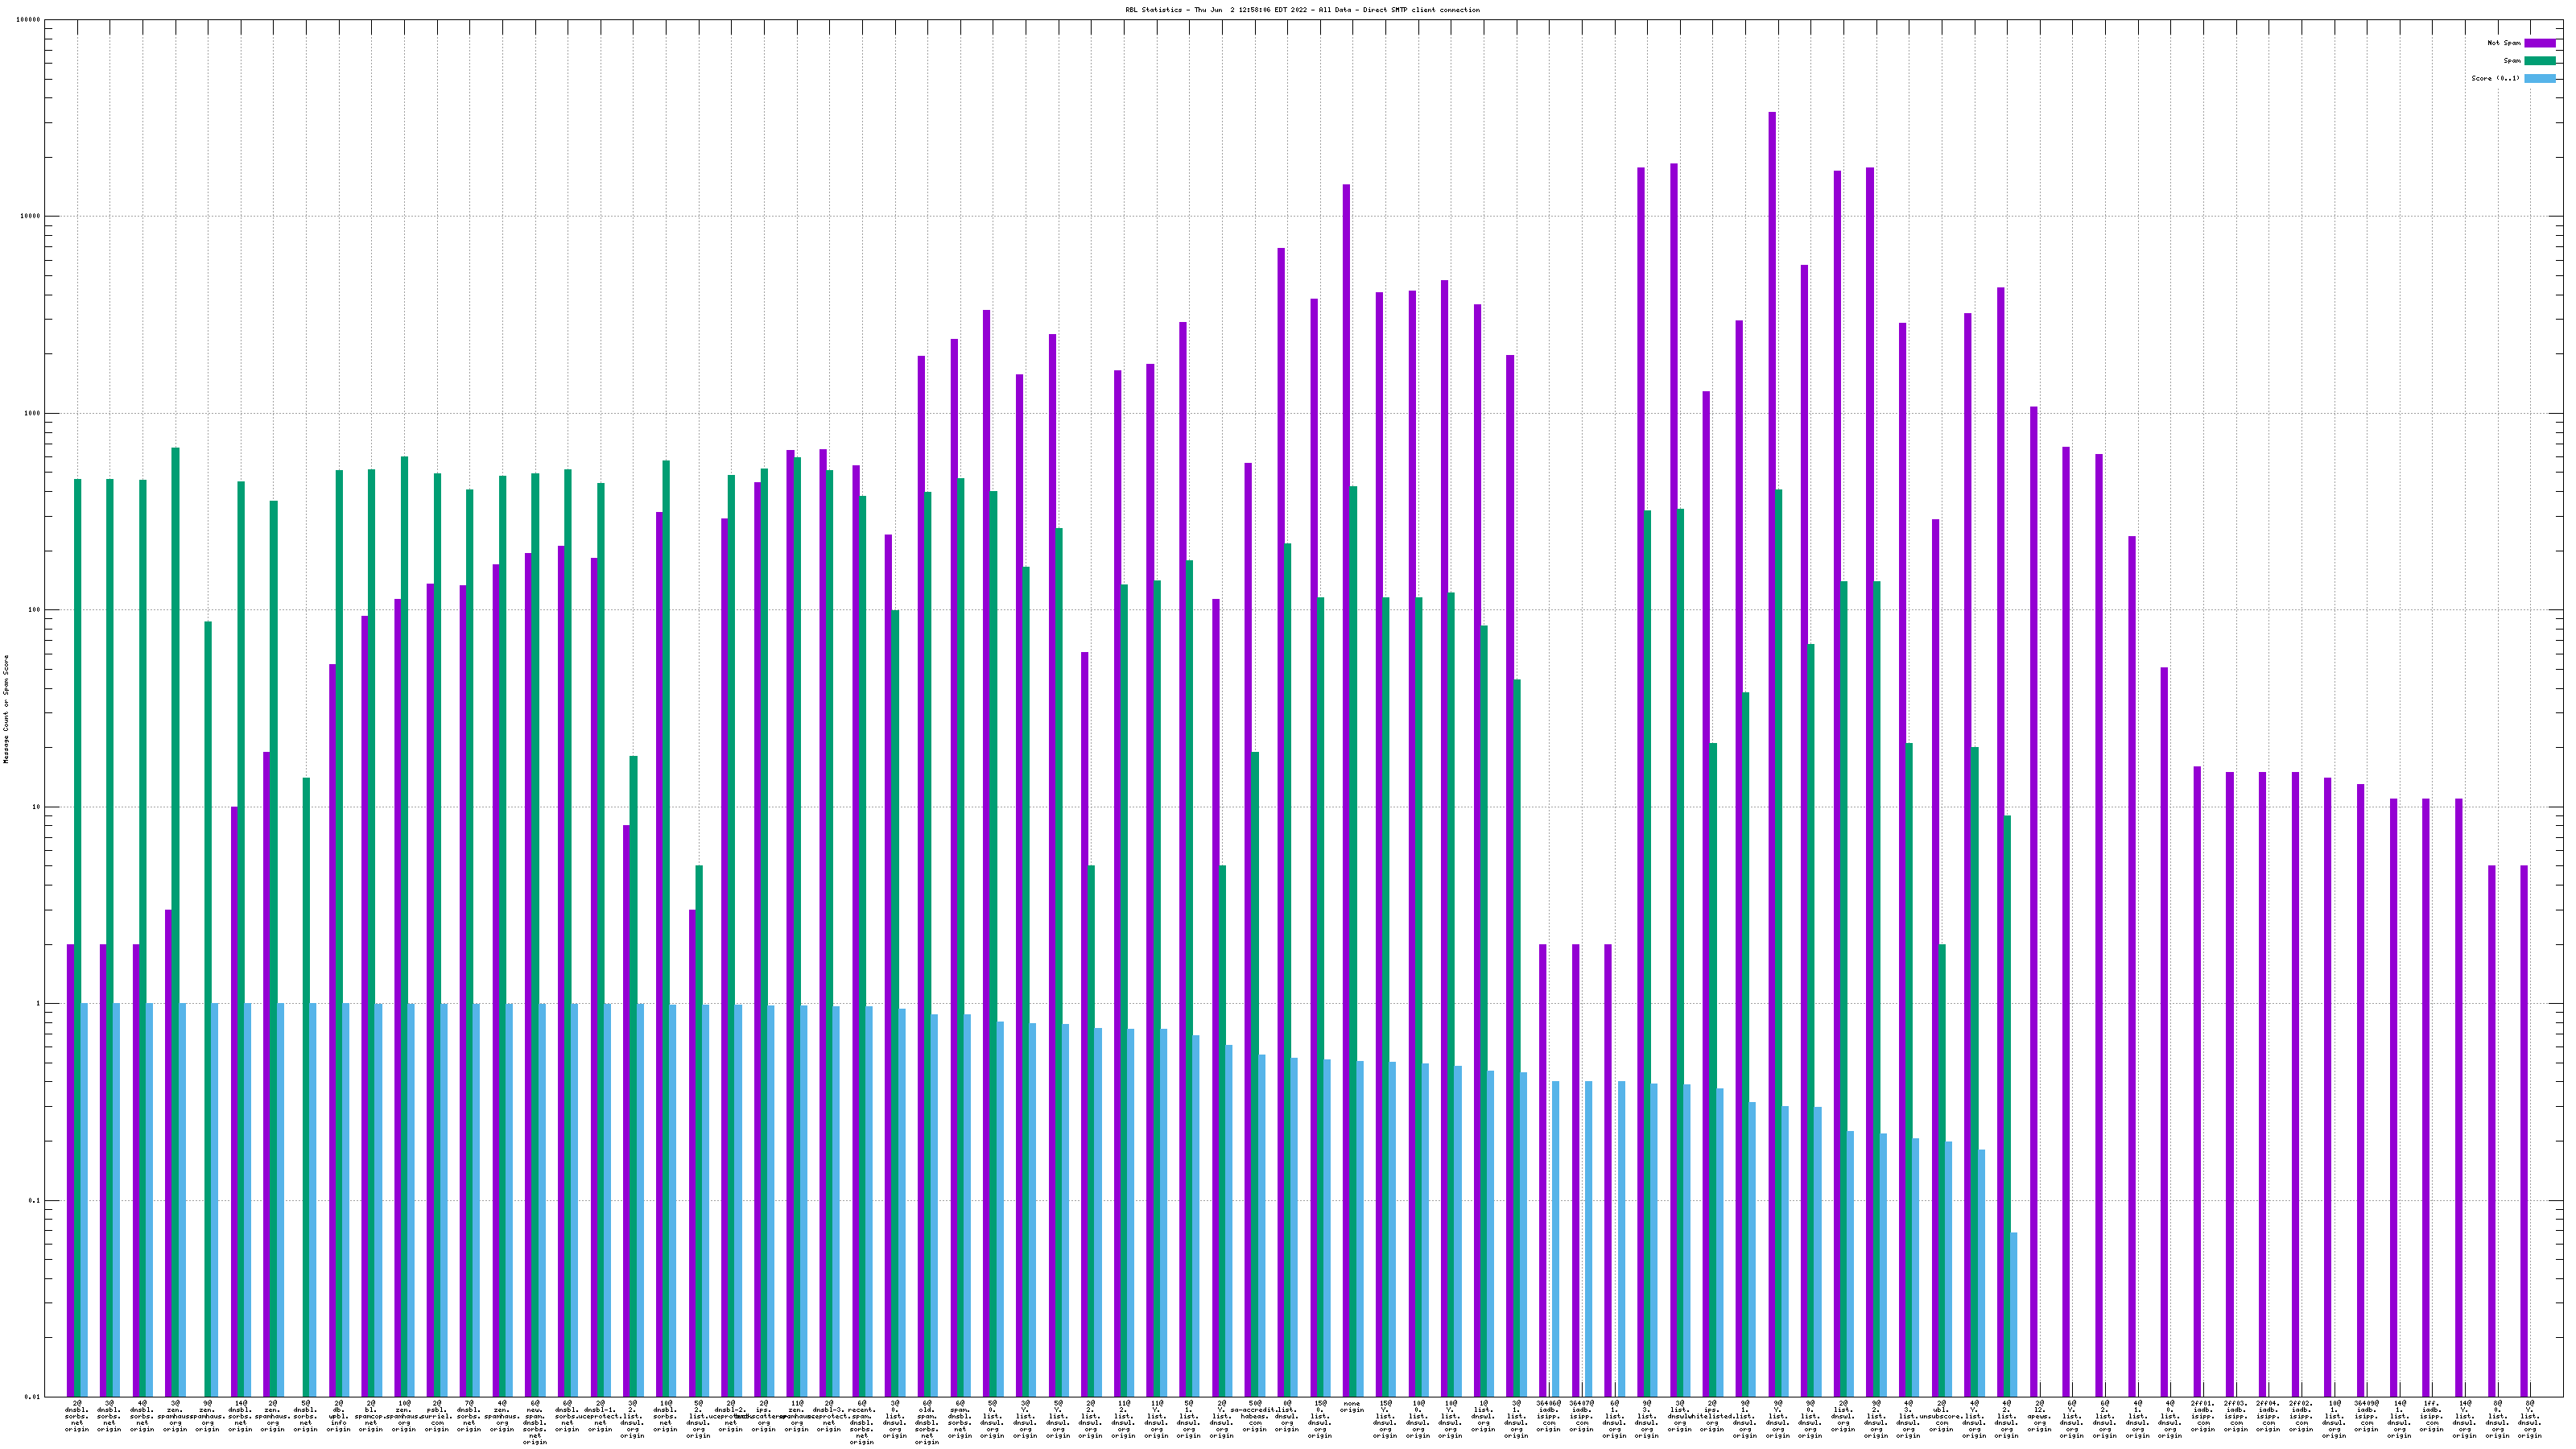Click the RBL Statistics chart title
The image size is (2576, 1449).
coord(1302,10)
